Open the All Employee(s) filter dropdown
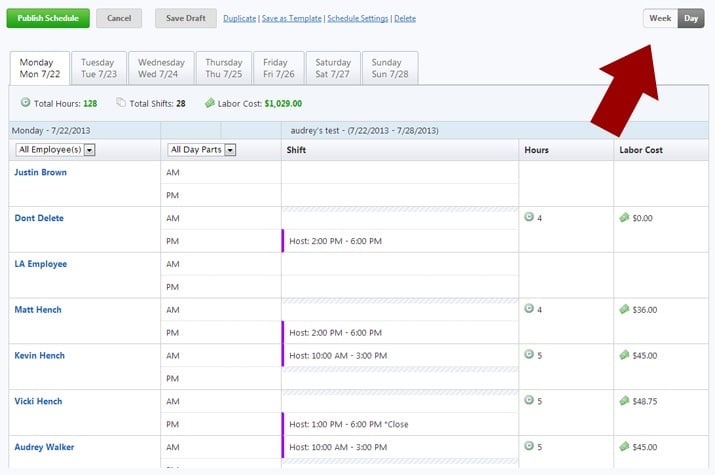Viewport: 715px width, 475px height. [x=55, y=150]
